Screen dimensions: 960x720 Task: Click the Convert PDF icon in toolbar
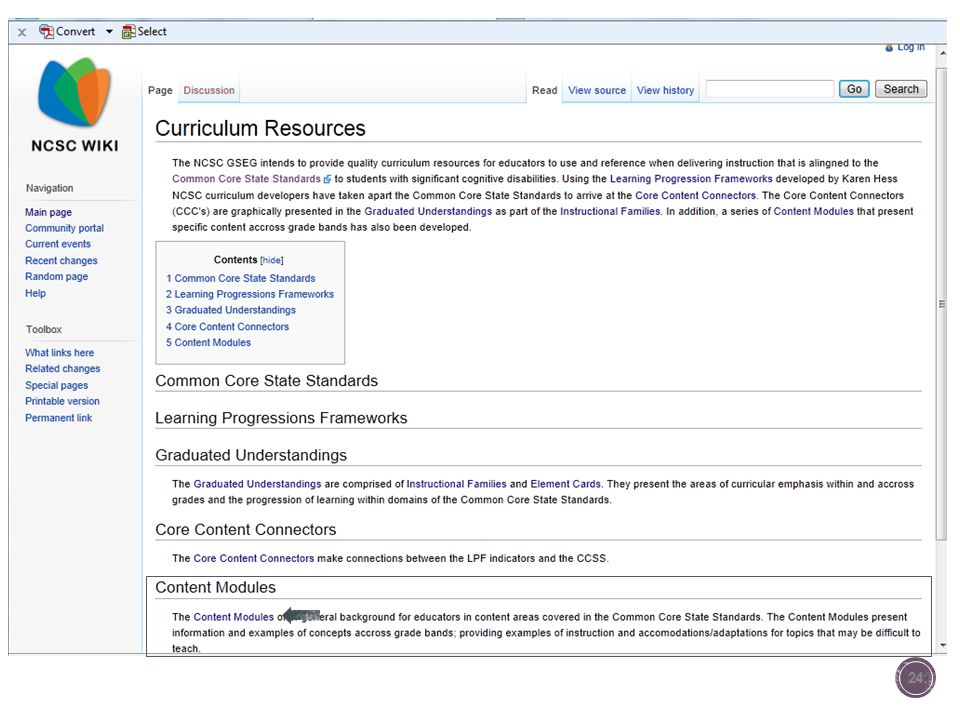46,31
